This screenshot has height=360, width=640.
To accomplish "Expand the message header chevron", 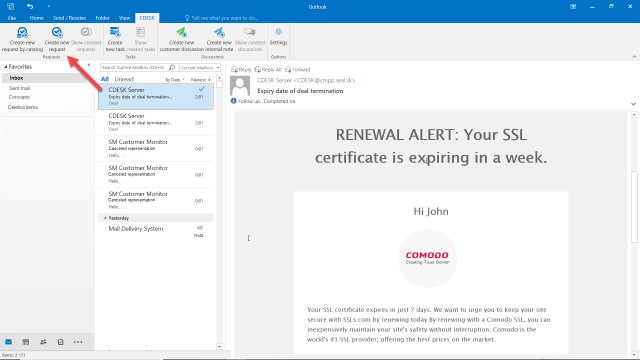I will click(633, 104).
